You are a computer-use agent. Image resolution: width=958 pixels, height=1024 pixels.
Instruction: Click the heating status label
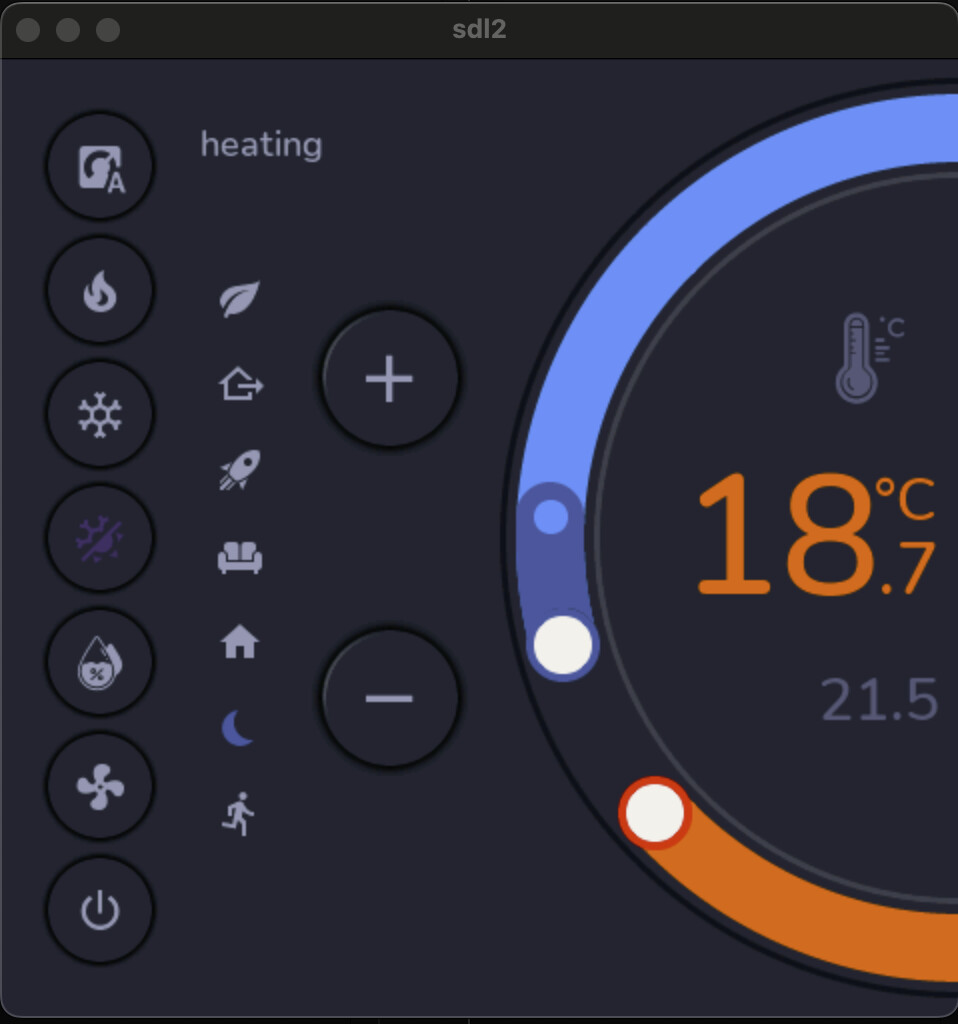click(x=261, y=145)
